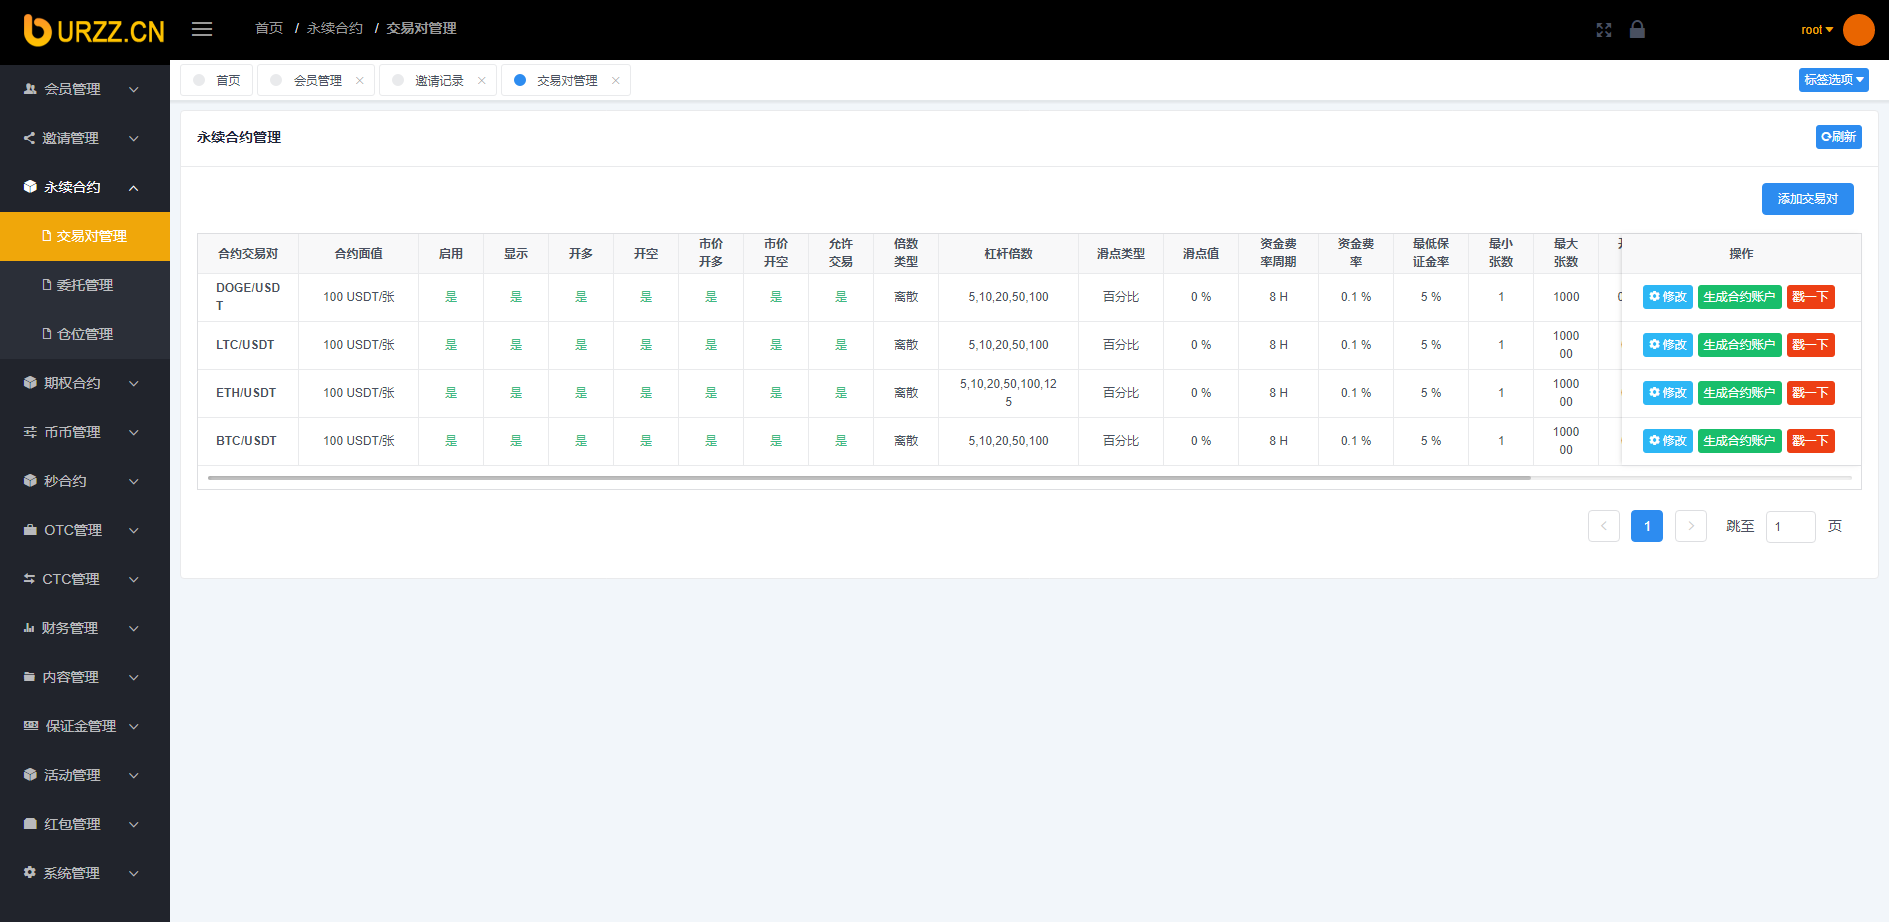Switch to the 首页 tab
Viewport: 1889px width, 922px height.
[x=217, y=81]
